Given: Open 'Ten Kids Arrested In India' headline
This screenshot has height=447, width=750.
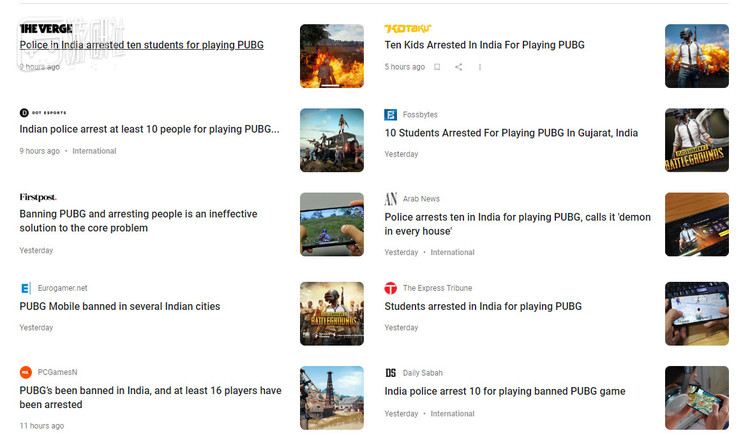Looking at the screenshot, I should click(x=484, y=45).
